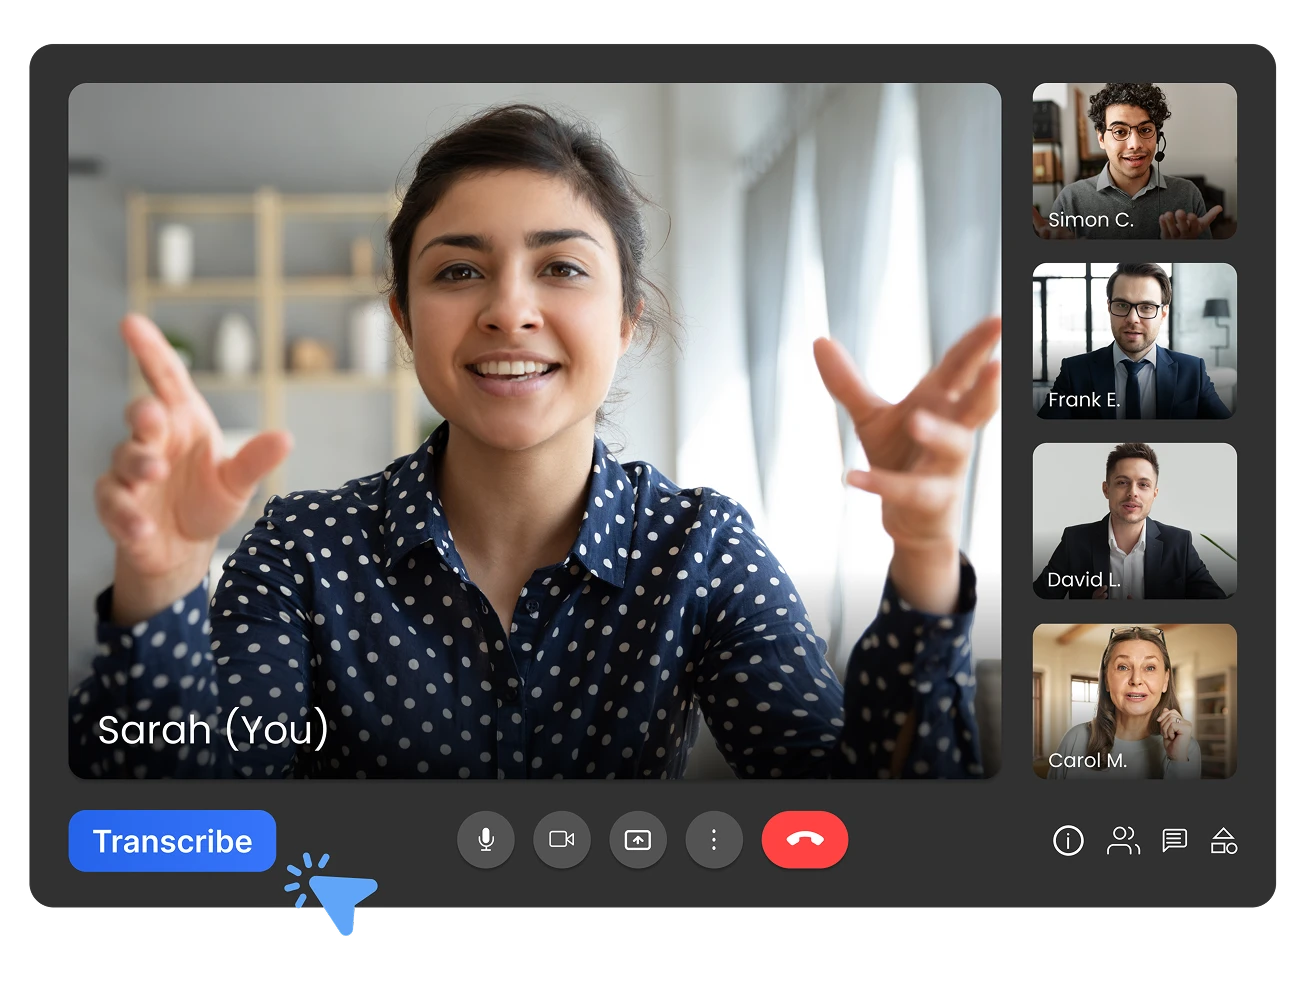Click the video camera icon
Viewport: 1306px width, 1000px height.
[x=562, y=840]
